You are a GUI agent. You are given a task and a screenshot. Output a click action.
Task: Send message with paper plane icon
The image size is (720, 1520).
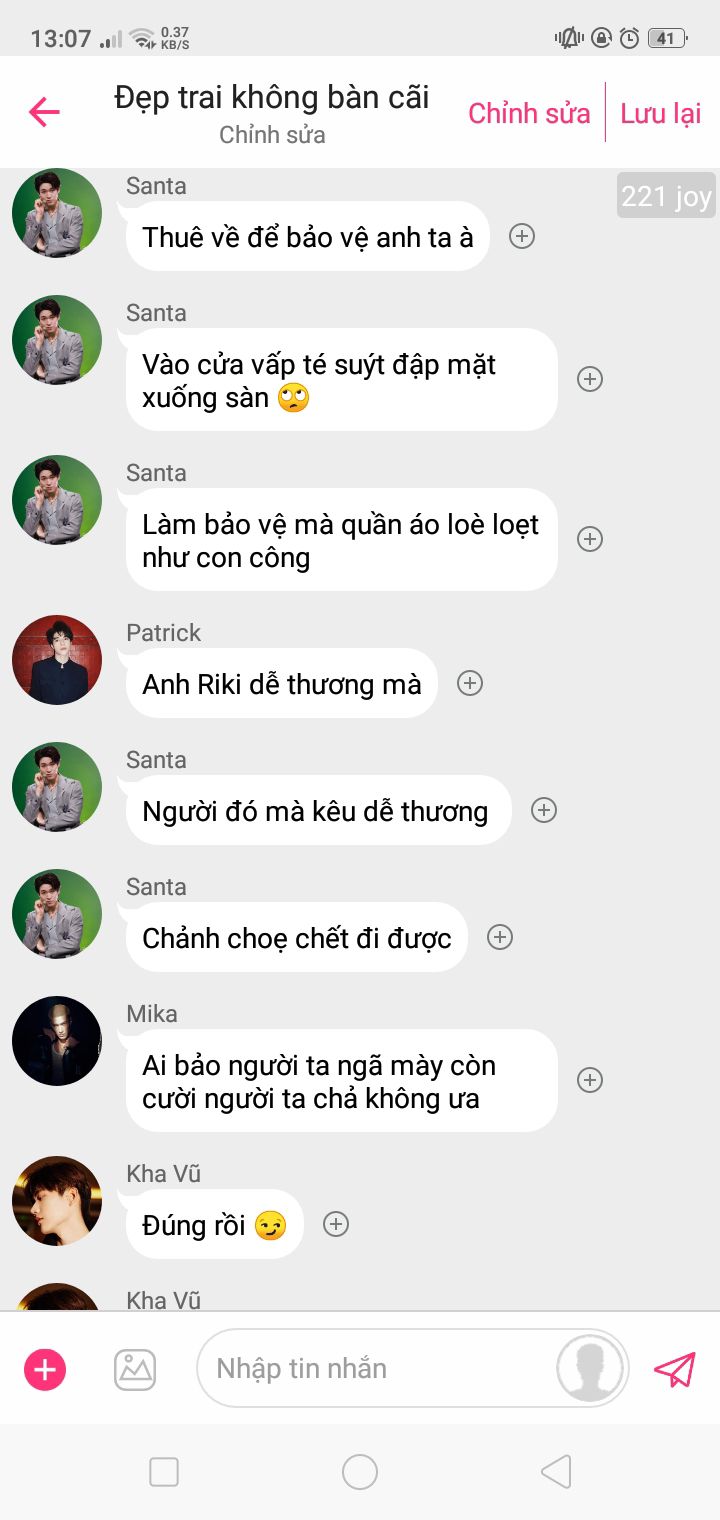point(674,1369)
